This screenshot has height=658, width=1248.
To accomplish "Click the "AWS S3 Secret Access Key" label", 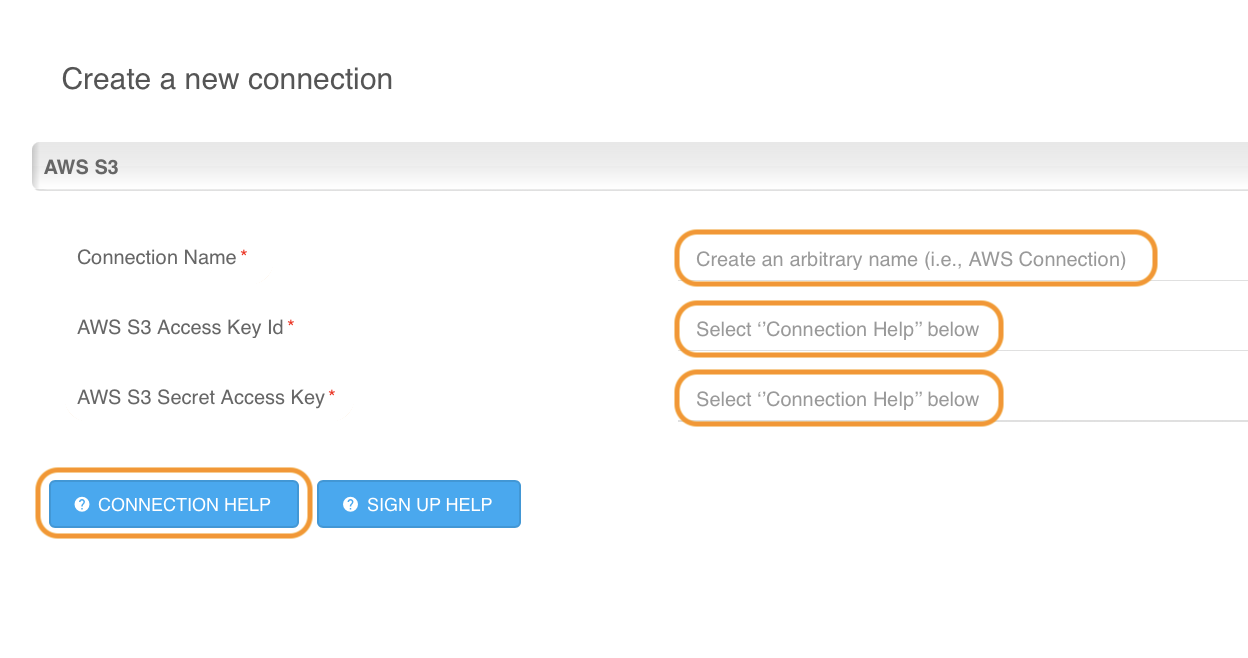I will click(x=200, y=397).
